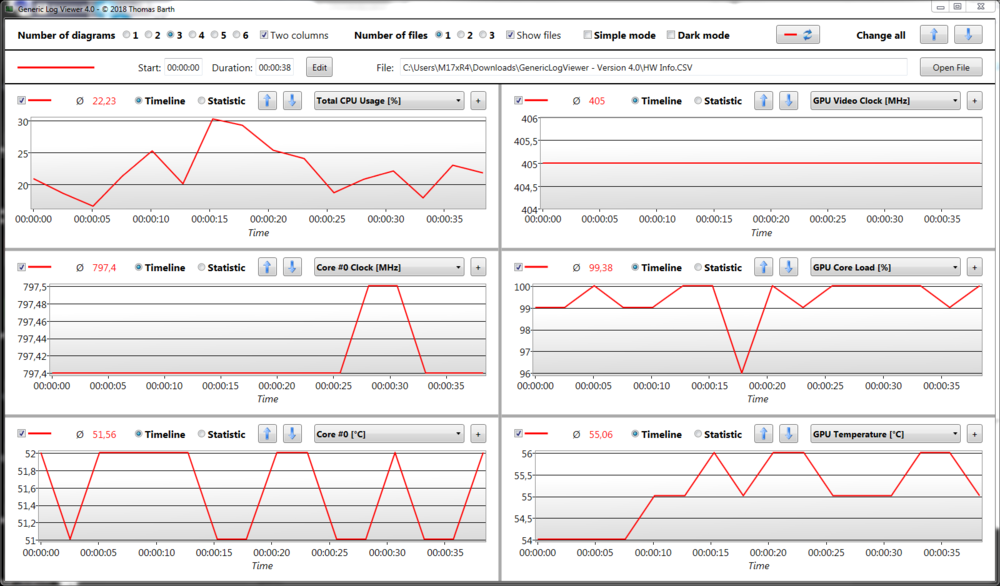Enable Dark mode

pyautogui.click(x=670, y=35)
